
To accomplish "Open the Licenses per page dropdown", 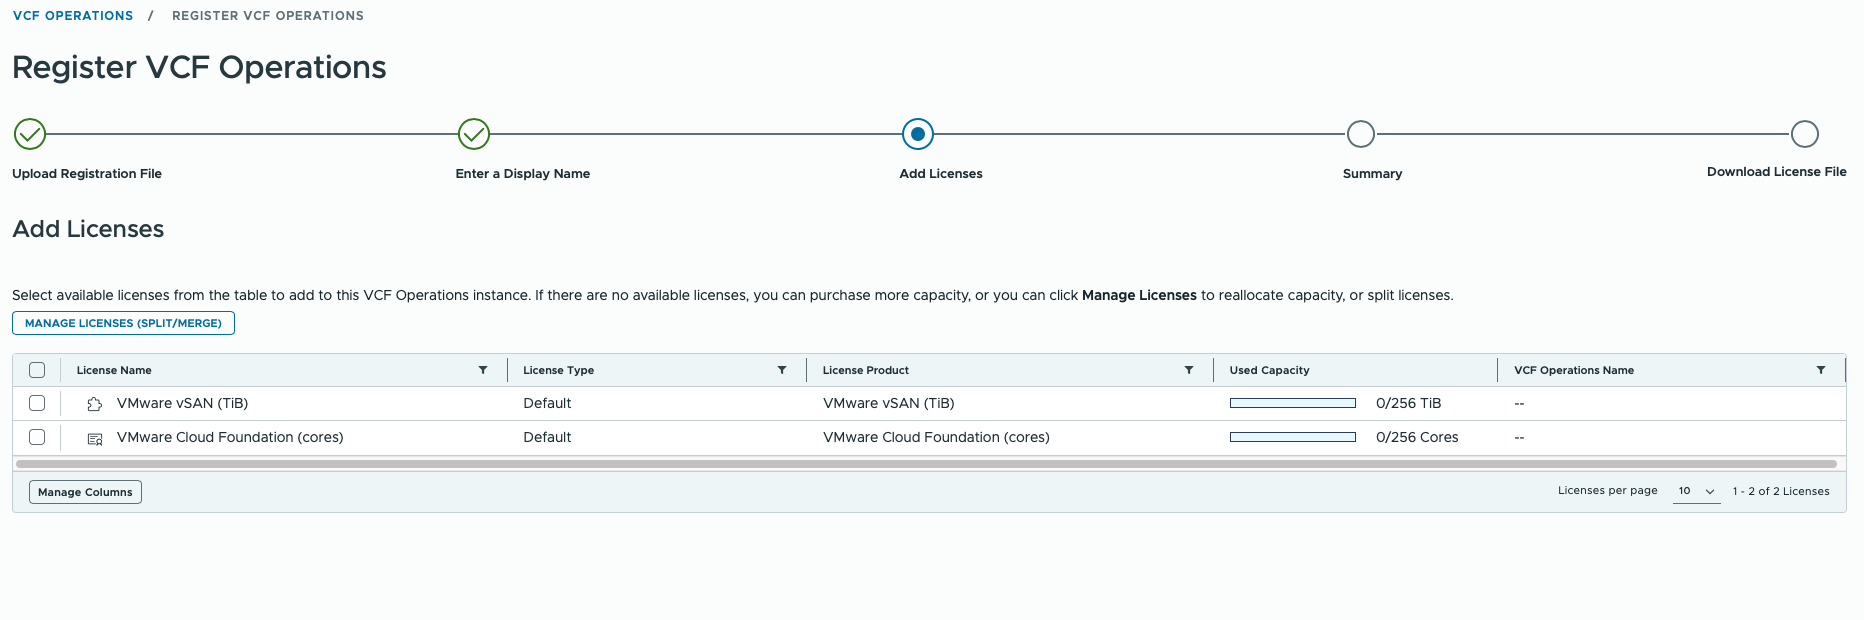I will (1696, 491).
